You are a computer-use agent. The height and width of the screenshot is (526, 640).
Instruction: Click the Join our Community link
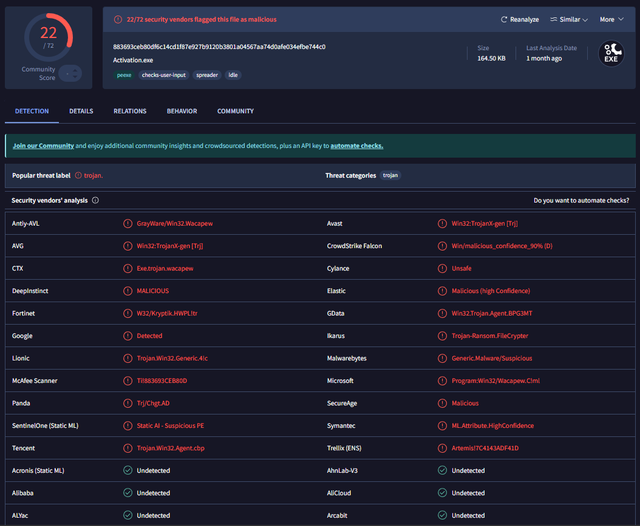pyautogui.click(x=43, y=146)
